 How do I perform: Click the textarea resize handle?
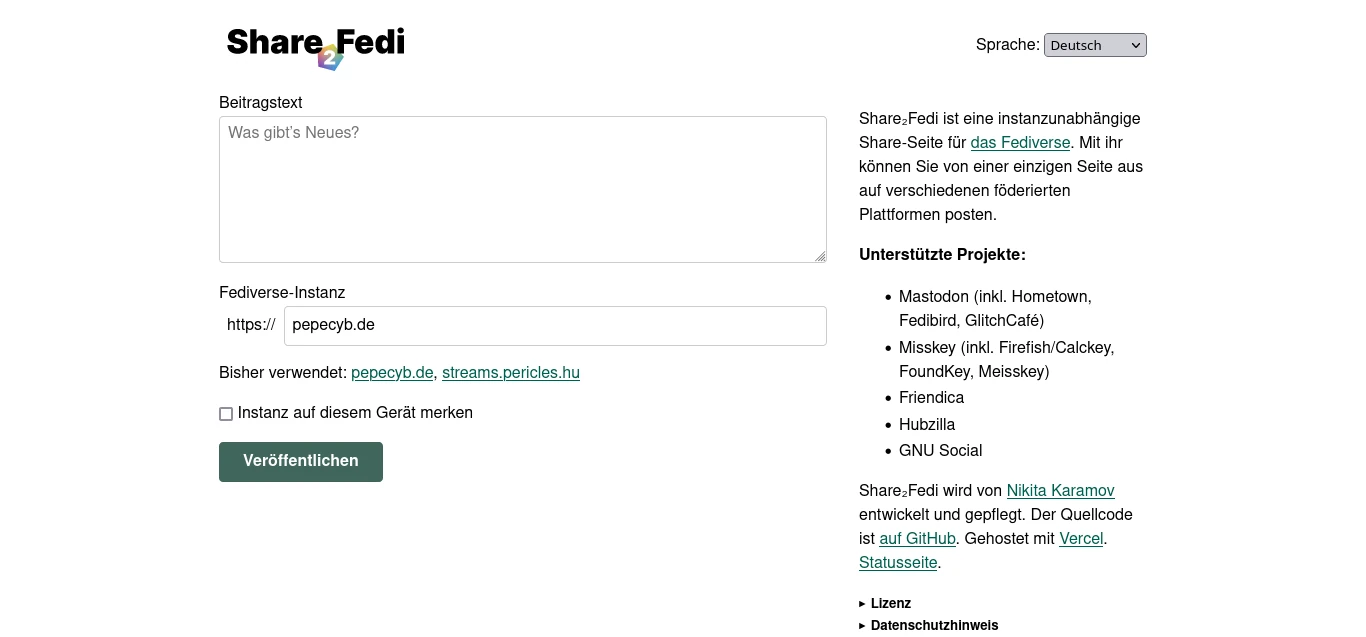[820, 257]
